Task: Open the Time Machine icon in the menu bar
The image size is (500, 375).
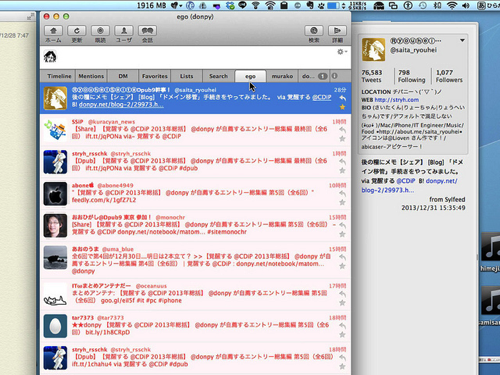Action: point(423,5)
